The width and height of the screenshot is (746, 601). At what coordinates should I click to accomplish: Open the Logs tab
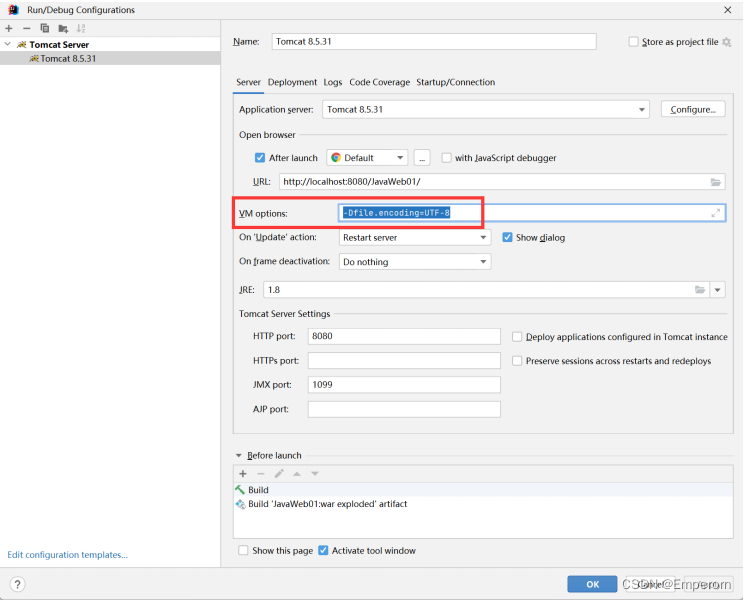click(333, 82)
